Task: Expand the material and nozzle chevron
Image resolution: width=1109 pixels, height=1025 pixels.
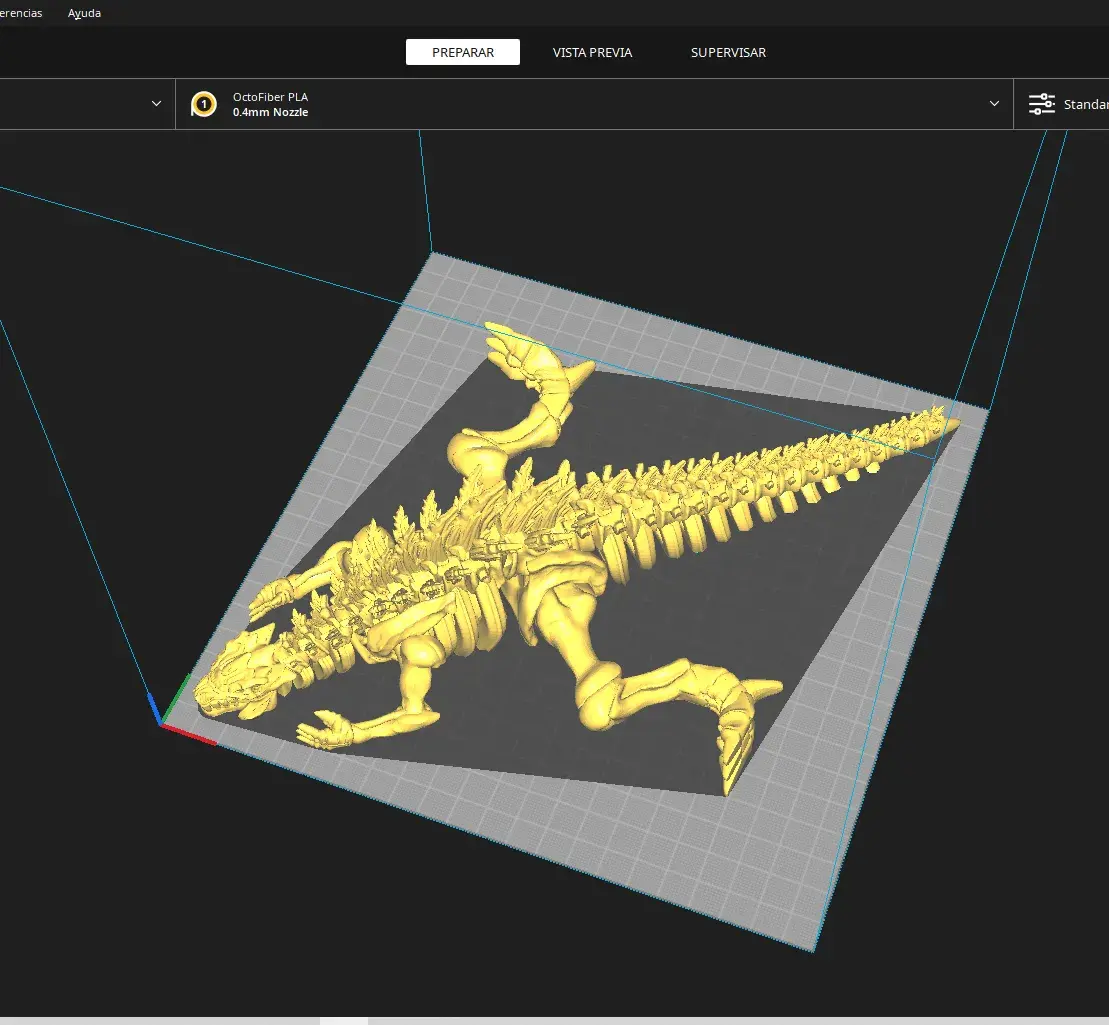Action: tap(994, 104)
